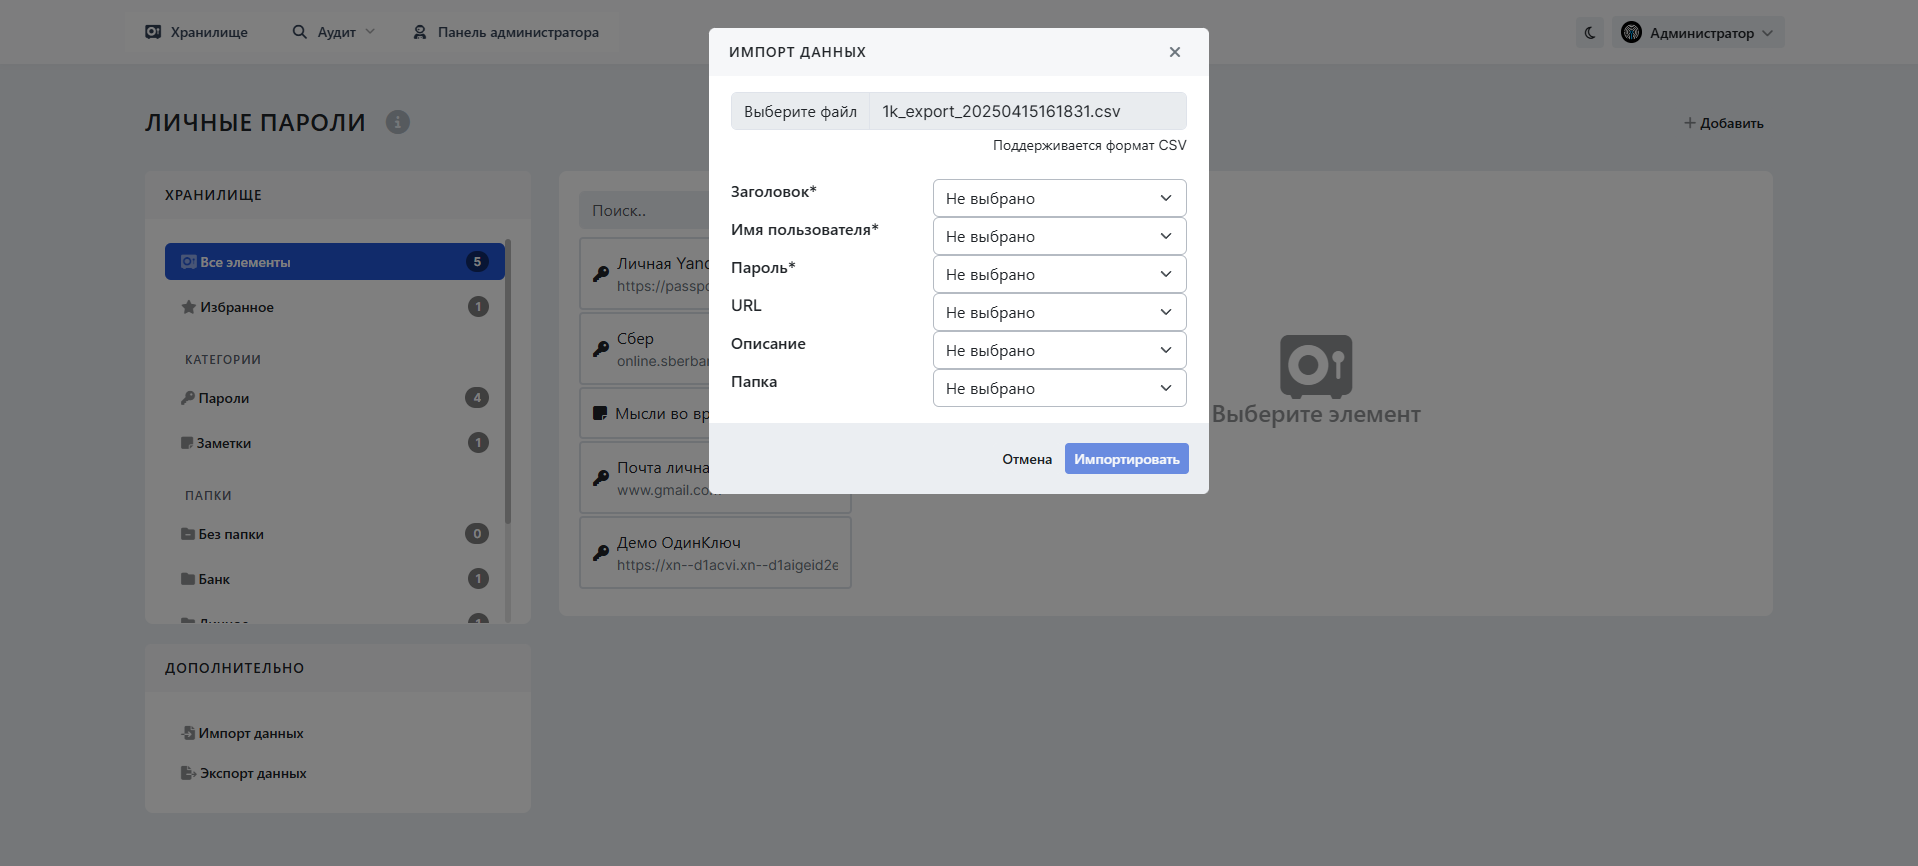
Task: Click the storage sidebar scrollbar
Action: pyautogui.click(x=508, y=380)
